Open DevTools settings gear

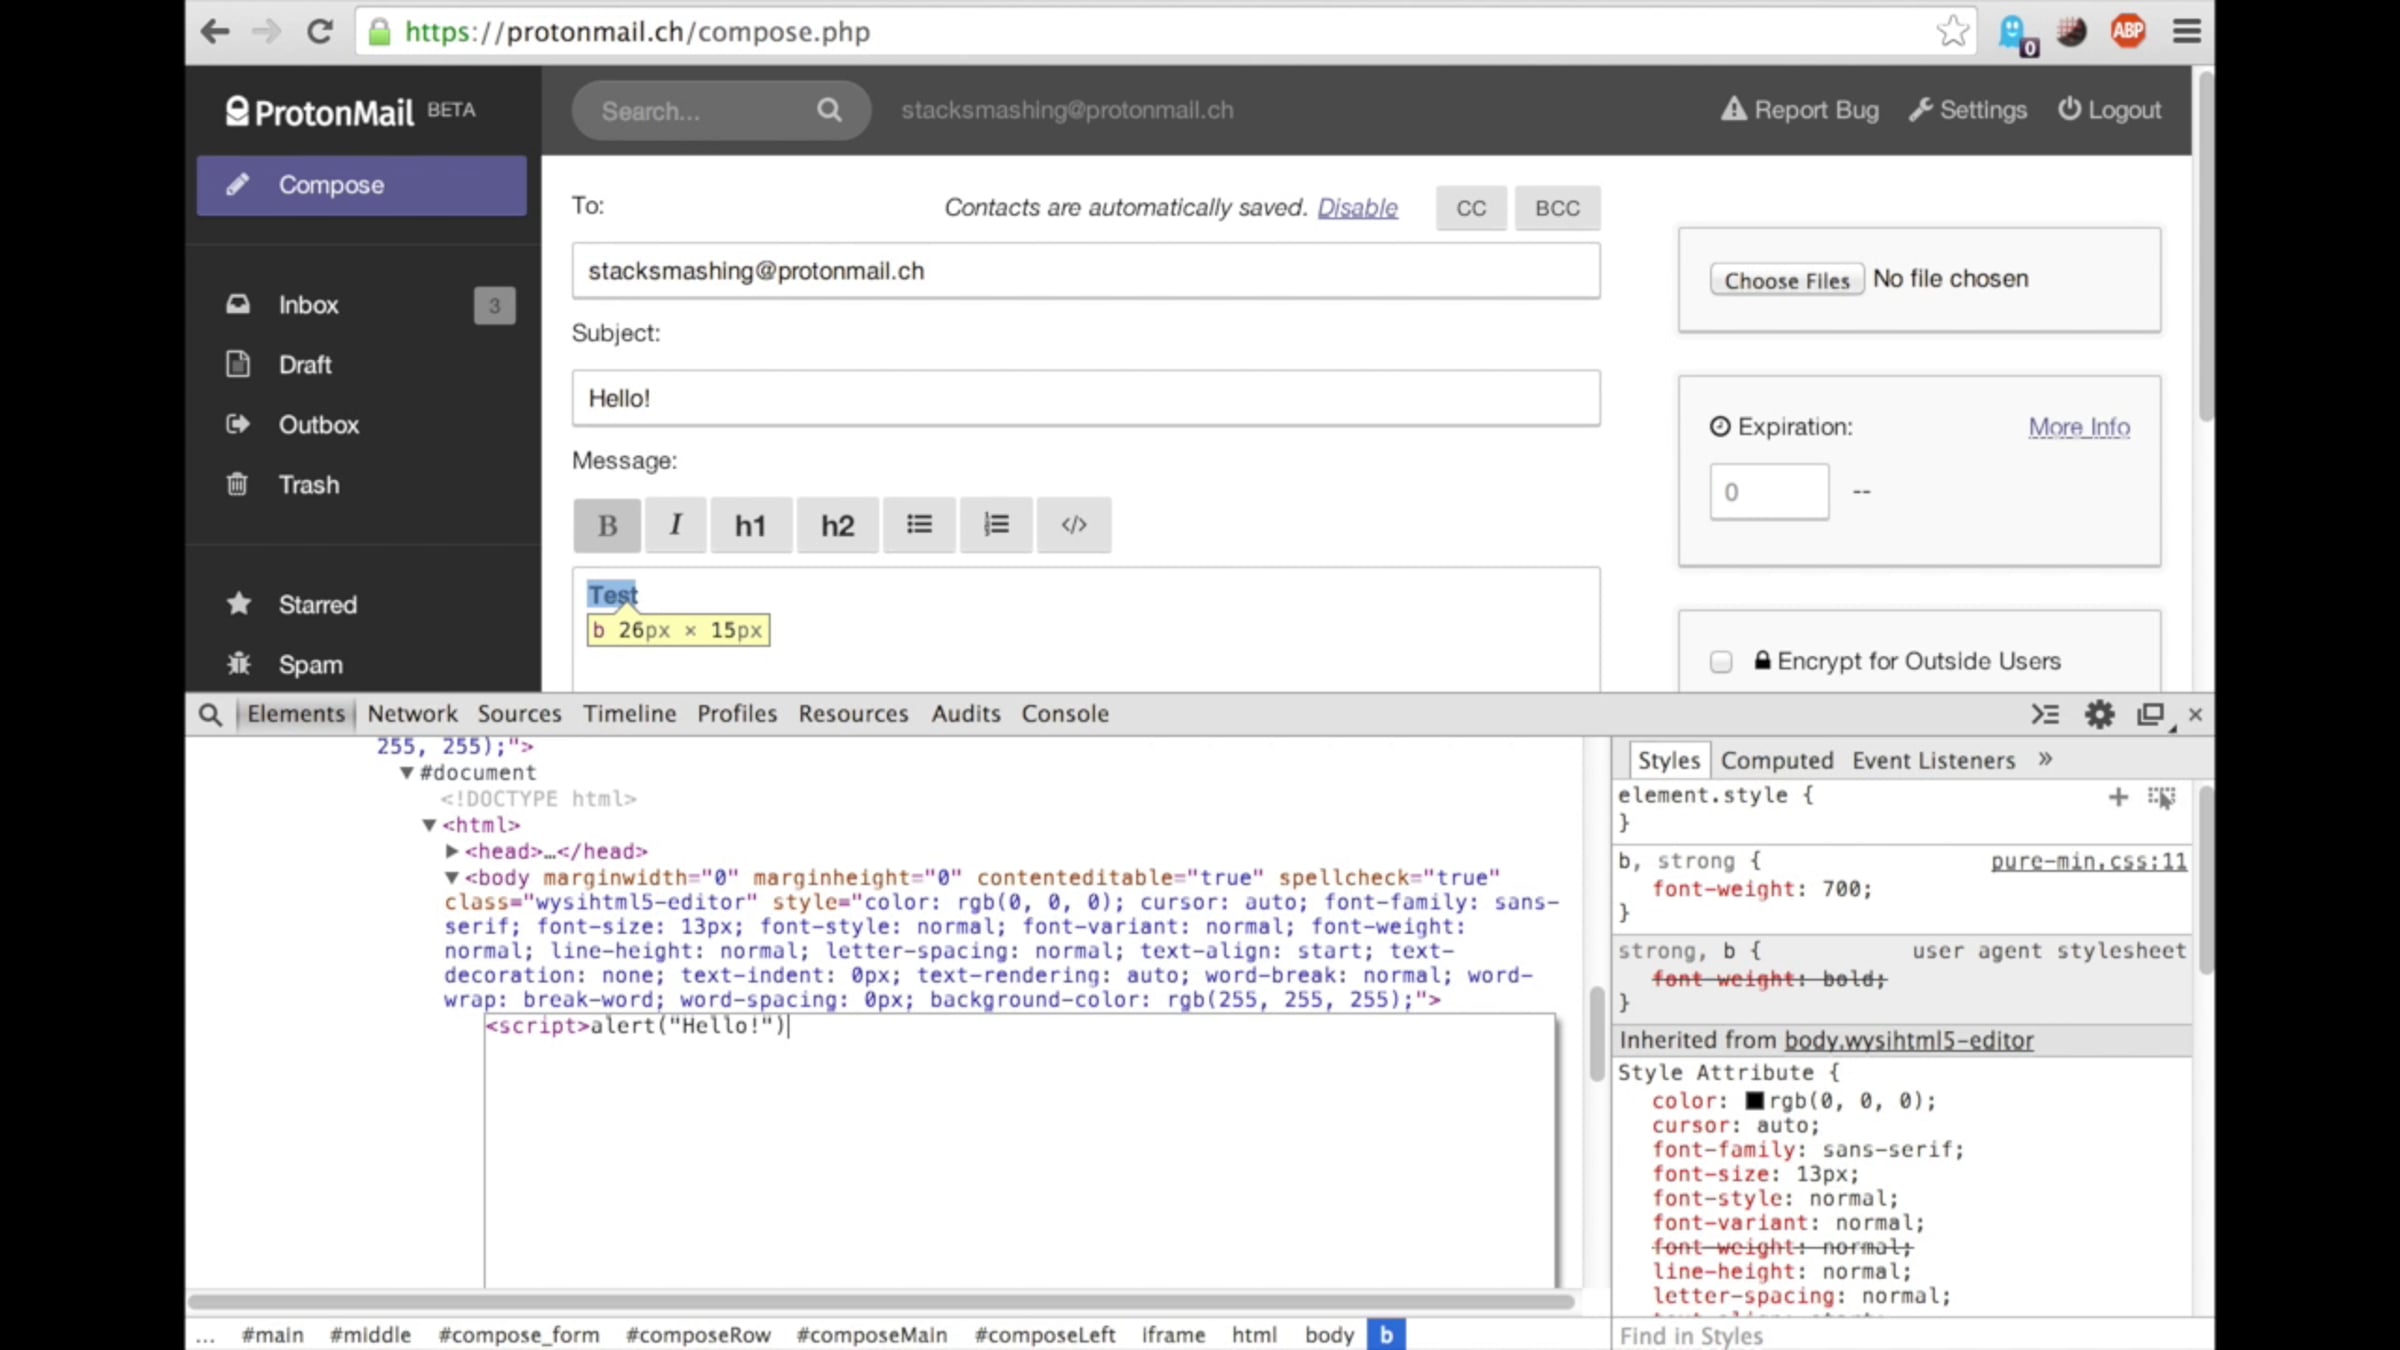(x=2099, y=714)
